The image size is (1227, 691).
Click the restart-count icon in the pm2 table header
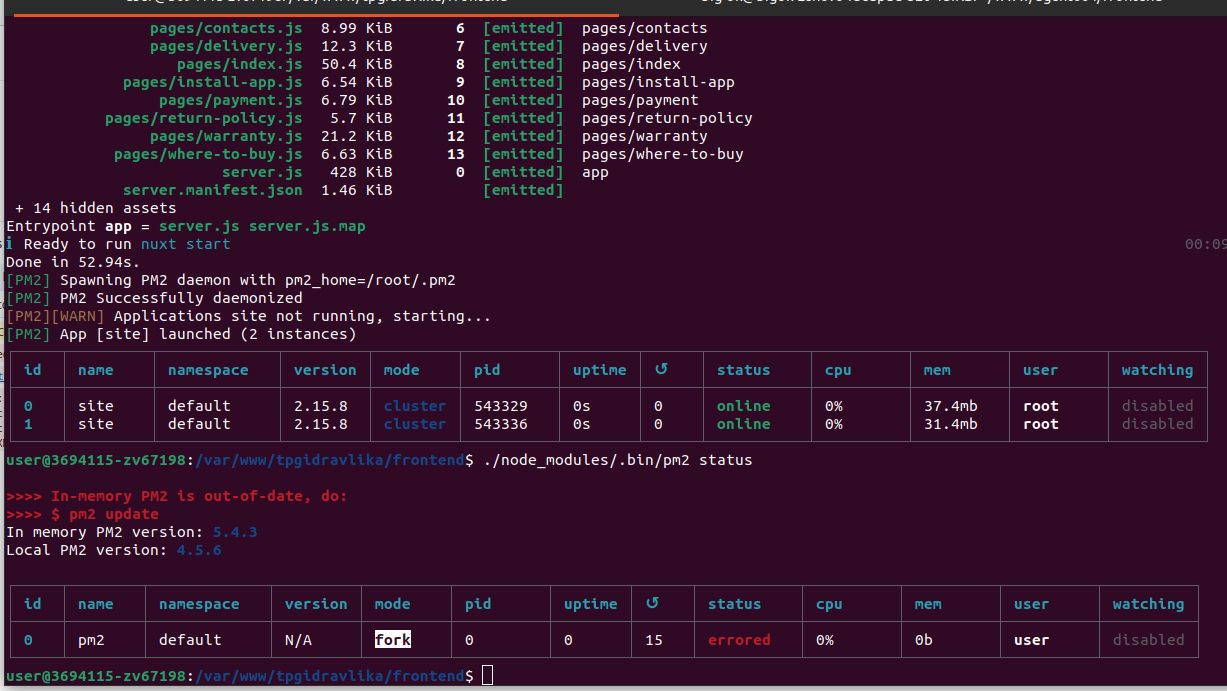(x=652, y=604)
